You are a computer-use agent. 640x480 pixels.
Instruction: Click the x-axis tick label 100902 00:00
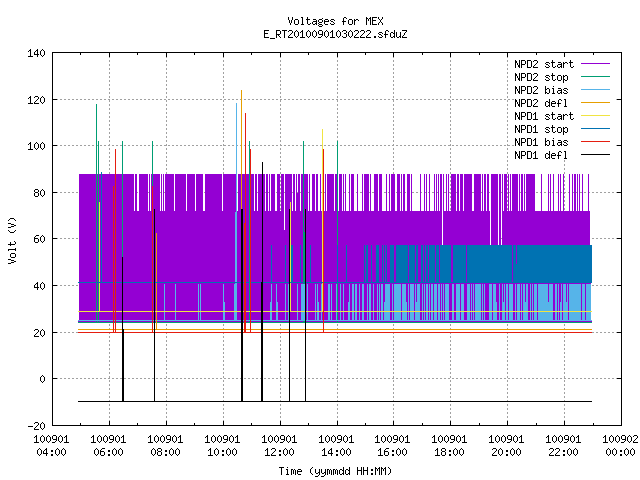click(620, 446)
